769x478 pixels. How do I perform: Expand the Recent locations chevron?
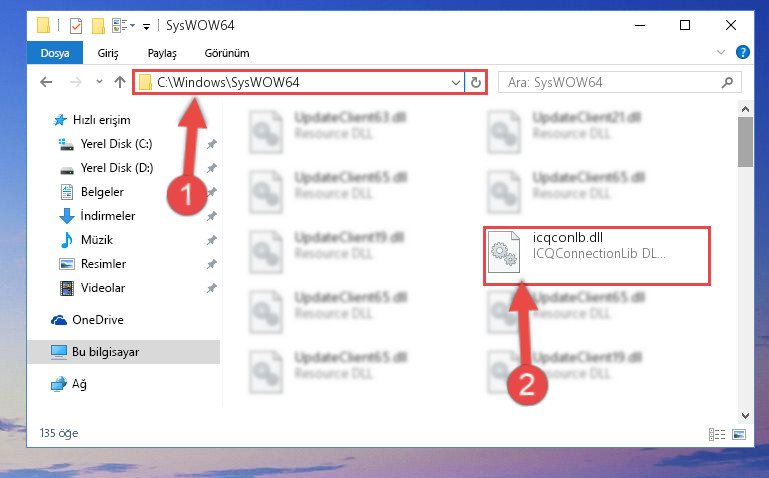click(99, 81)
